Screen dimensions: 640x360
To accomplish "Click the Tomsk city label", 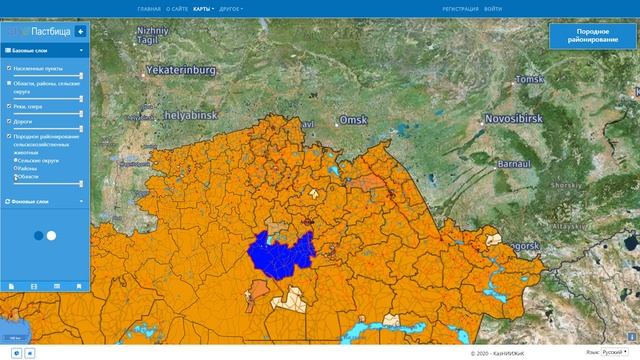I will coord(530,79).
